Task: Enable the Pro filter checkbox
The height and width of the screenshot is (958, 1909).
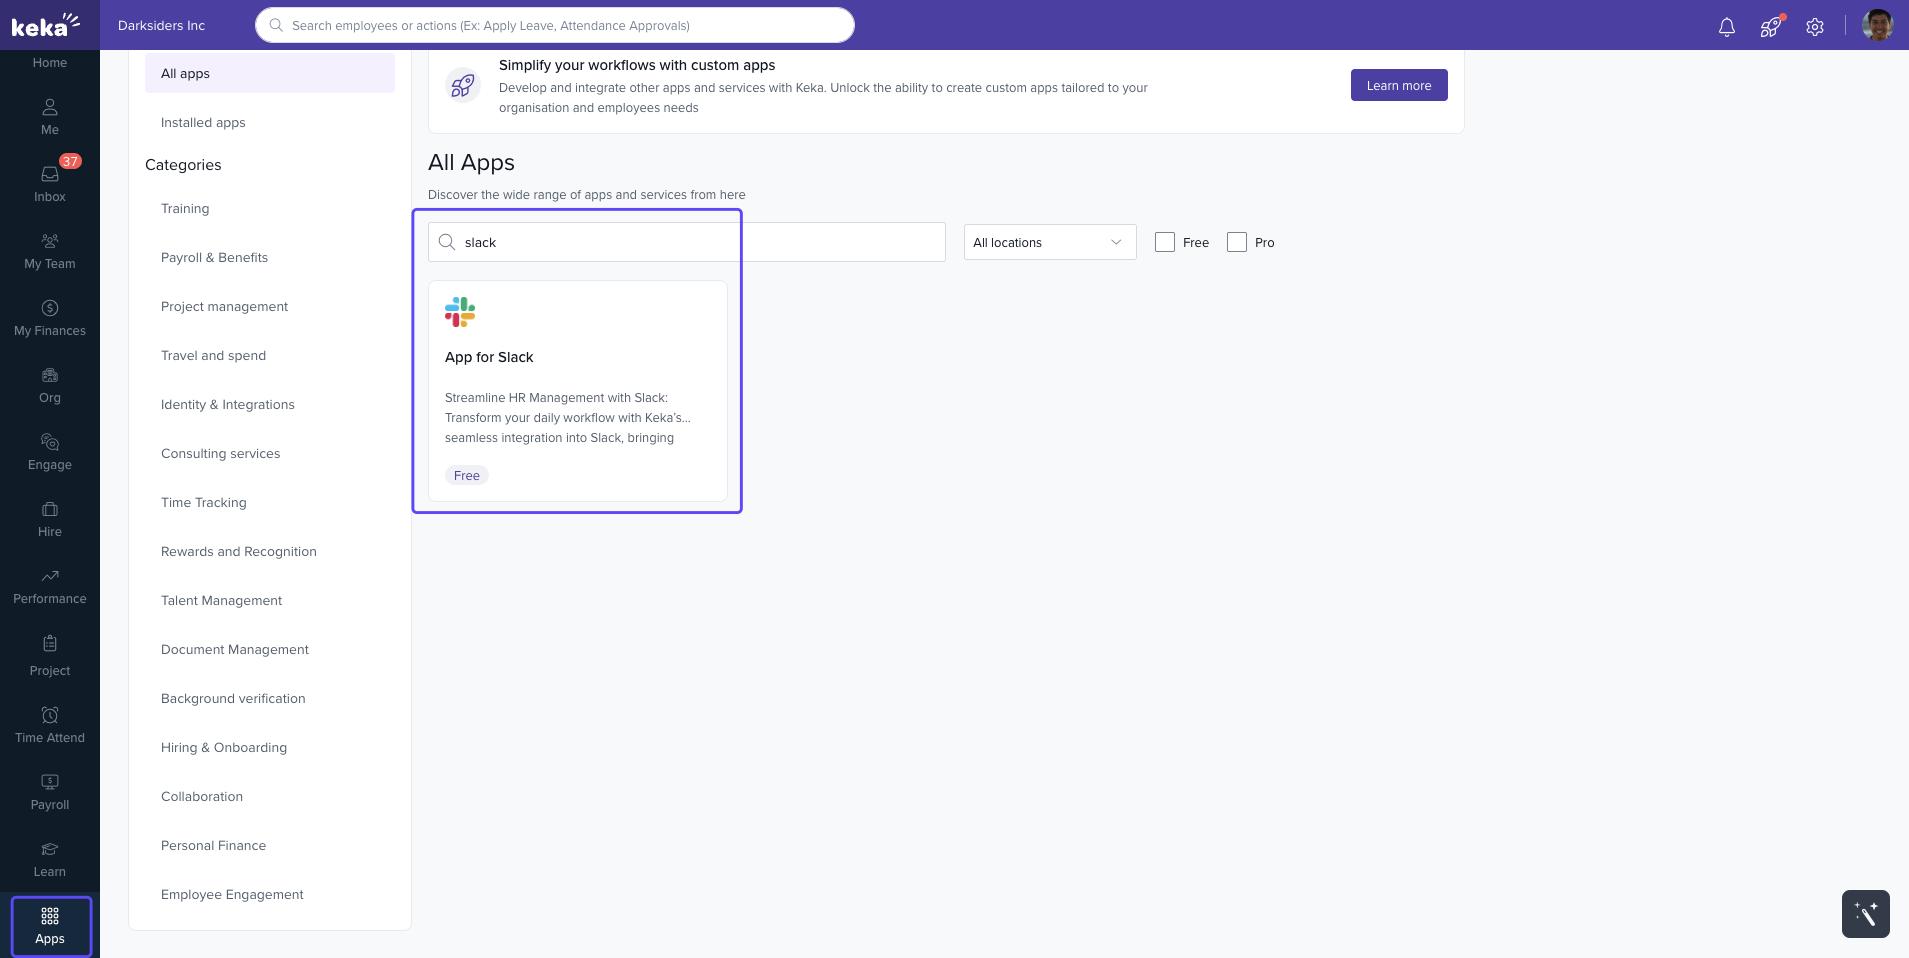Action: (x=1236, y=242)
